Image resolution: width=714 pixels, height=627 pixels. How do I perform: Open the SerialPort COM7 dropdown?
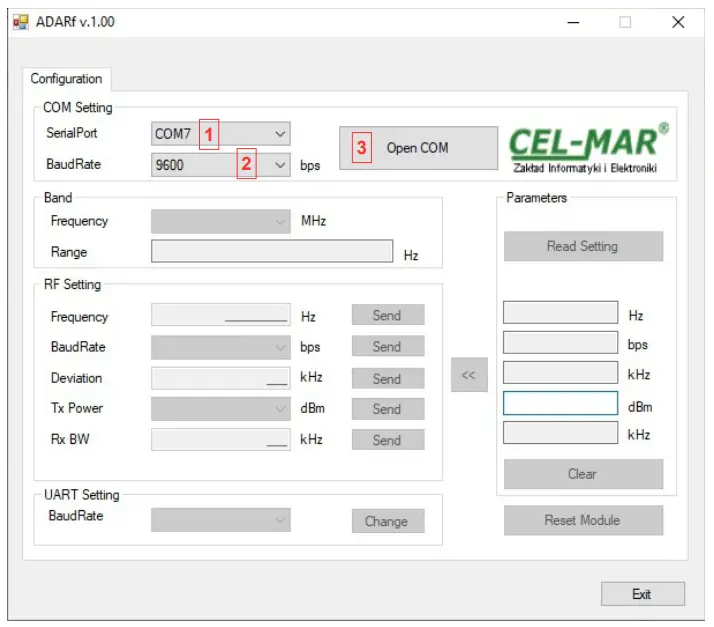click(220, 134)
